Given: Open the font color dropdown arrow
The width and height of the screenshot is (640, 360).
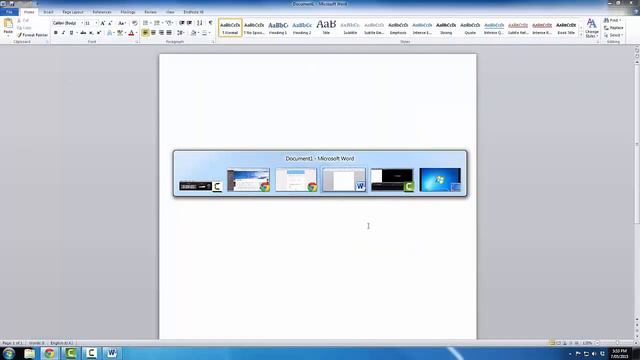Looking at the screenshot, I should point(136,33).
